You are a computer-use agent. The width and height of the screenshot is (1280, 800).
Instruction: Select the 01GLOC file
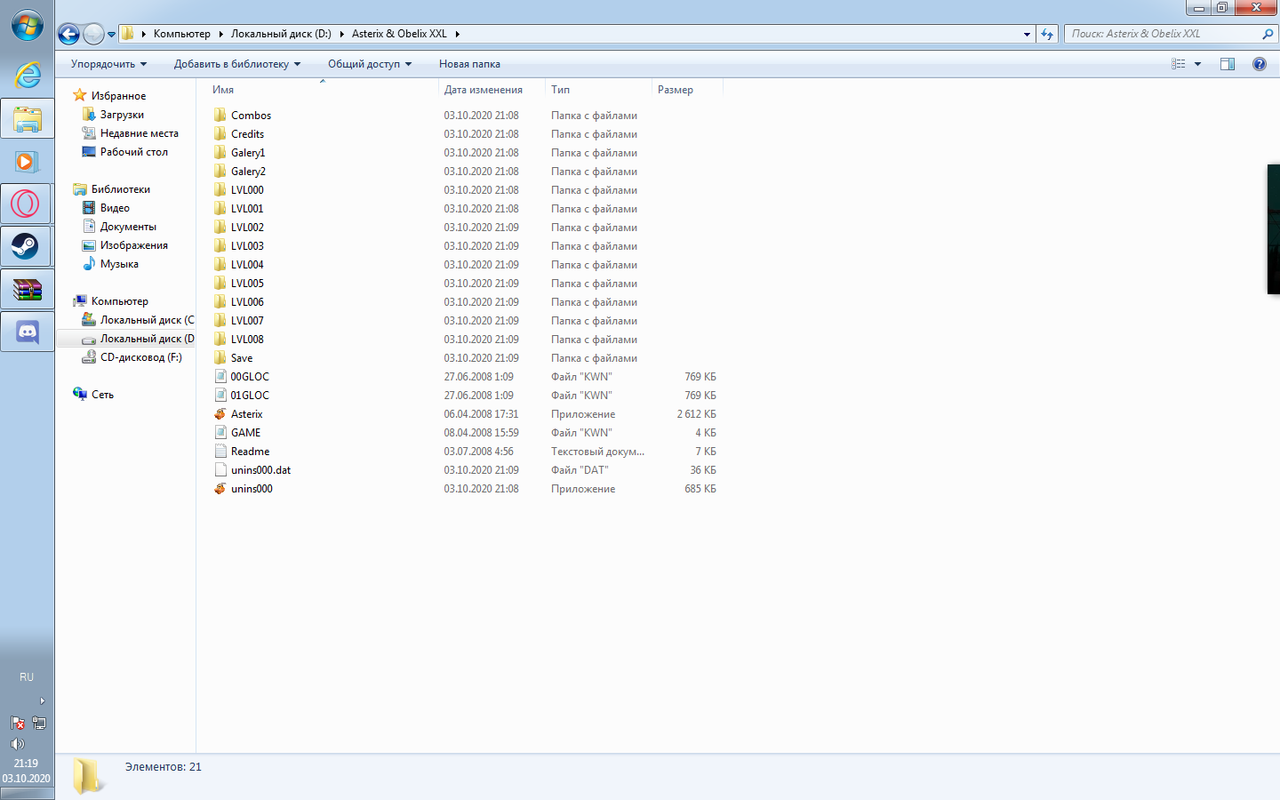[x=250, y=395]
